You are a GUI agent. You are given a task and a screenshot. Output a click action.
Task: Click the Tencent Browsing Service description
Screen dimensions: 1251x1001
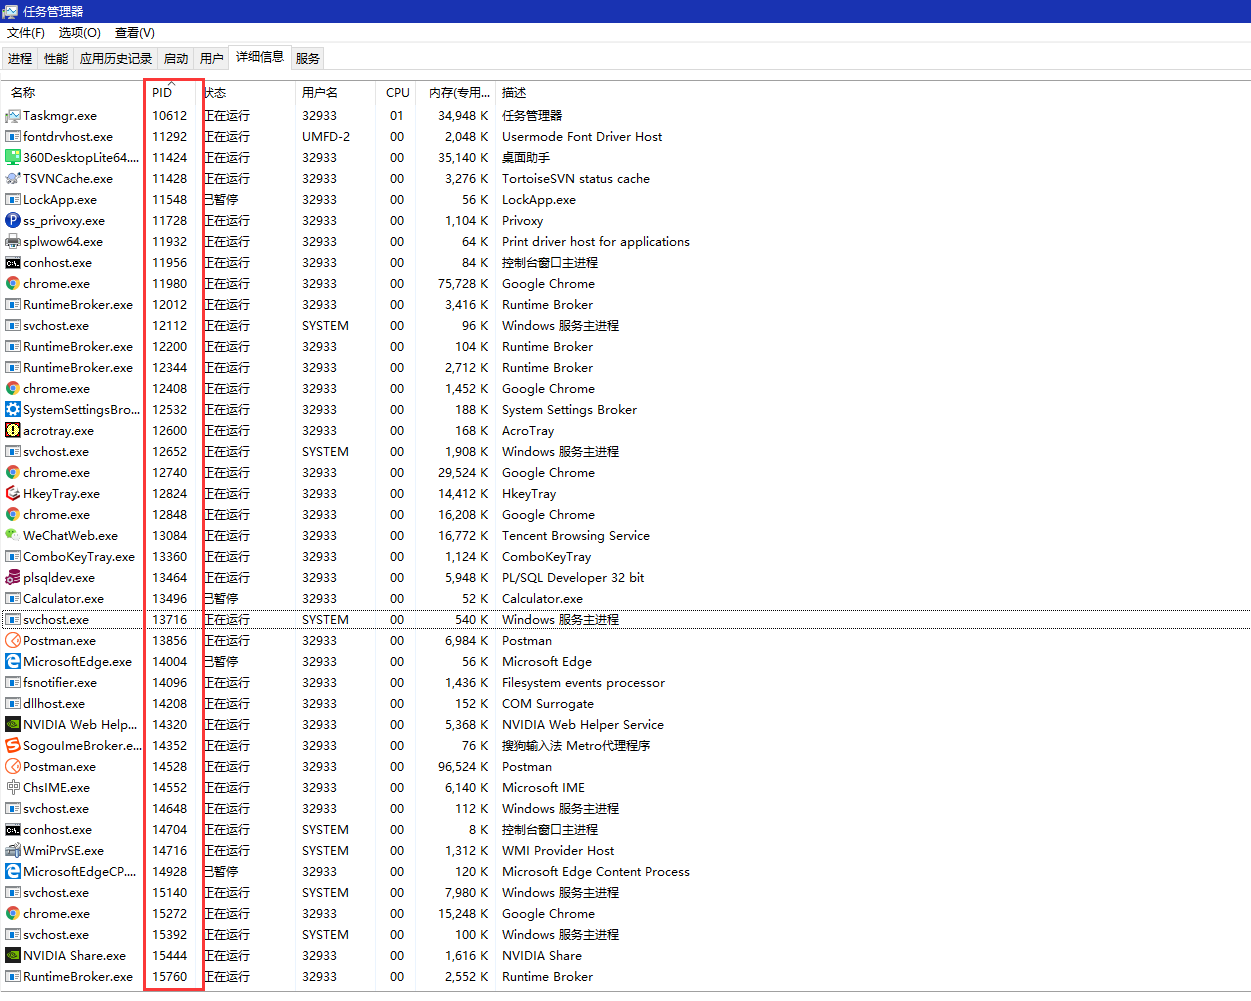576,536
